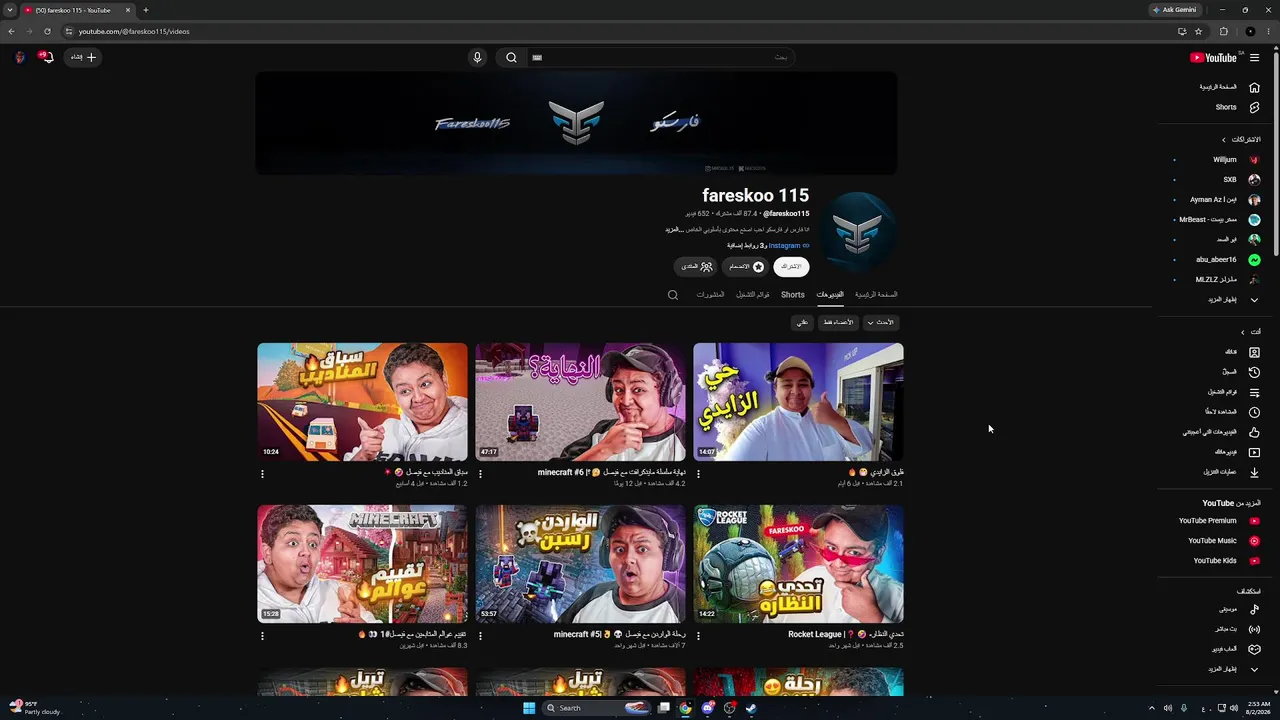
Task: Expand channel description via 'more' link
Action: tap(673, 230)
